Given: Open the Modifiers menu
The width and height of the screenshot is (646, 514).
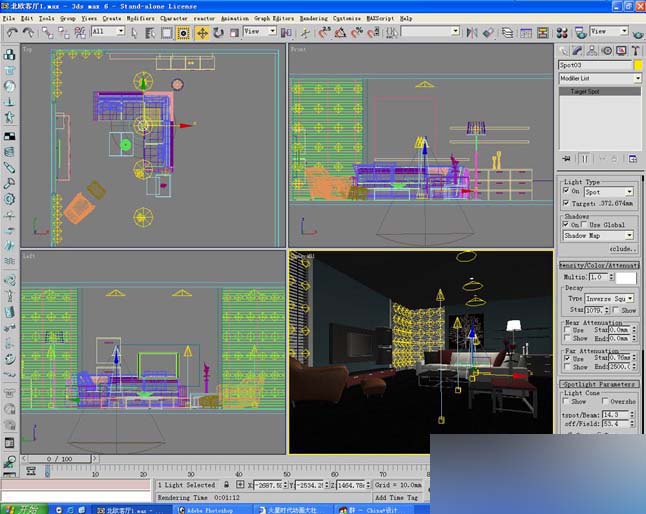Looking at the screenshot, I should [x=141, y=18].
